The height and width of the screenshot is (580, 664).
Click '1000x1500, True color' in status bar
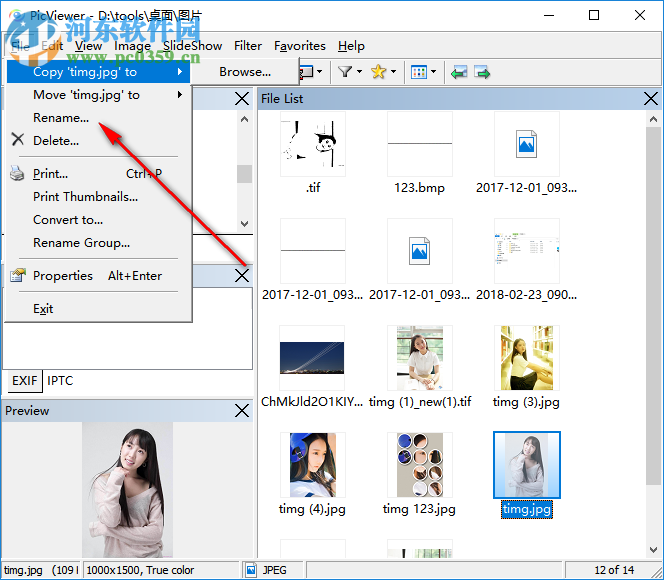(140, 570)
